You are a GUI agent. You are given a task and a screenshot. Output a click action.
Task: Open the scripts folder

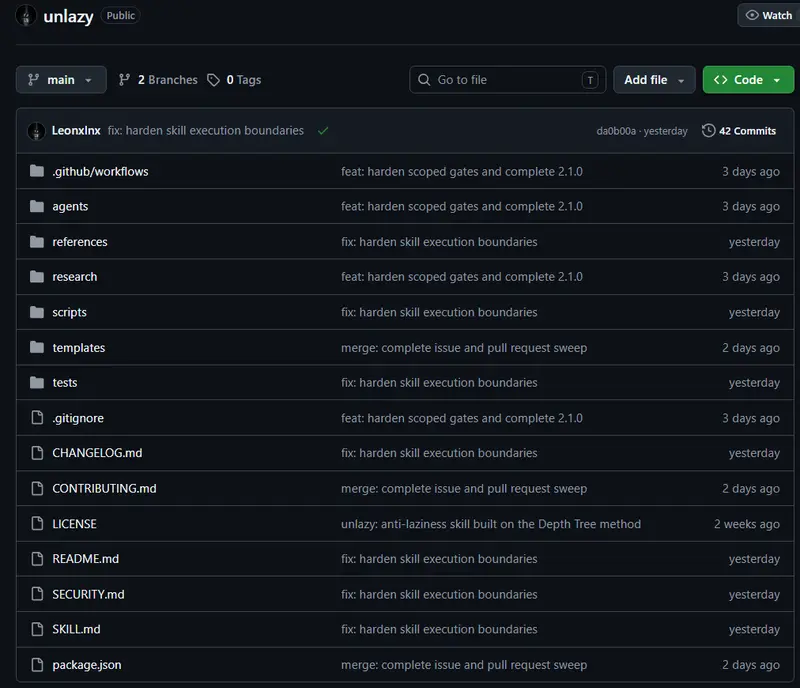click(x=69, y=312)
